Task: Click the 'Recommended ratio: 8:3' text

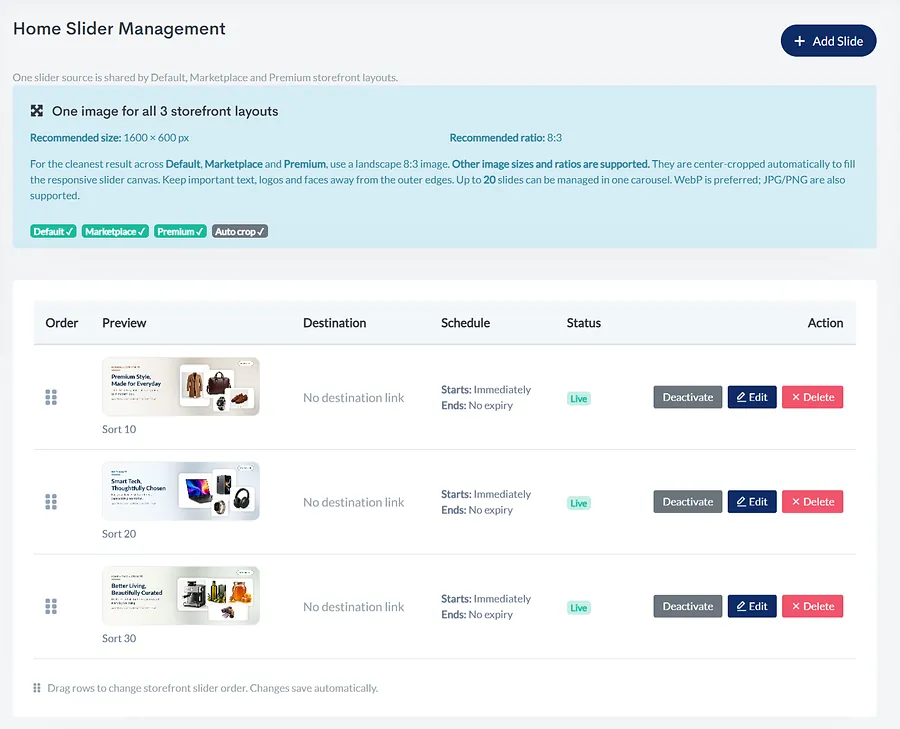Action: tap(506, 138)
